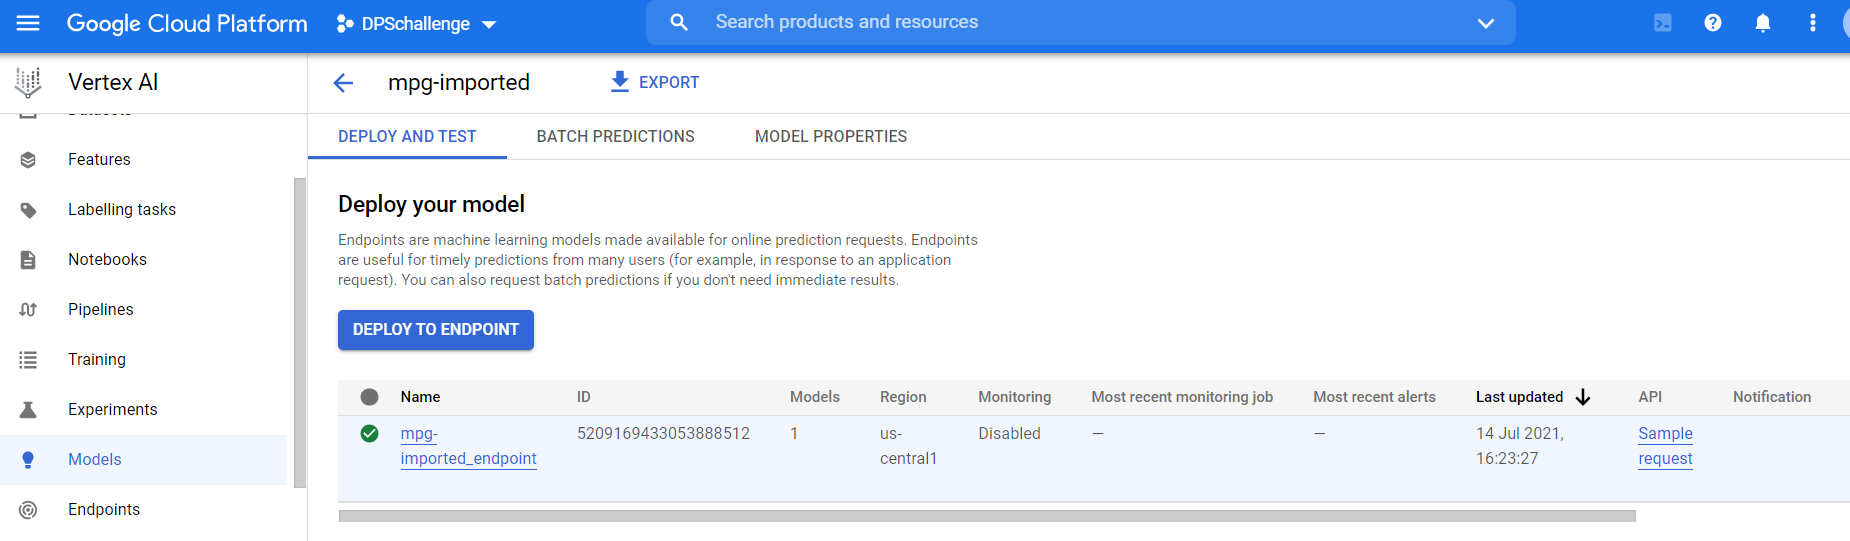Image resolution: width=1850 pixels, height=541 pixels.
Task: Open the Help question mark icon
Action: pyautogui.click(x=1713, y=22)
